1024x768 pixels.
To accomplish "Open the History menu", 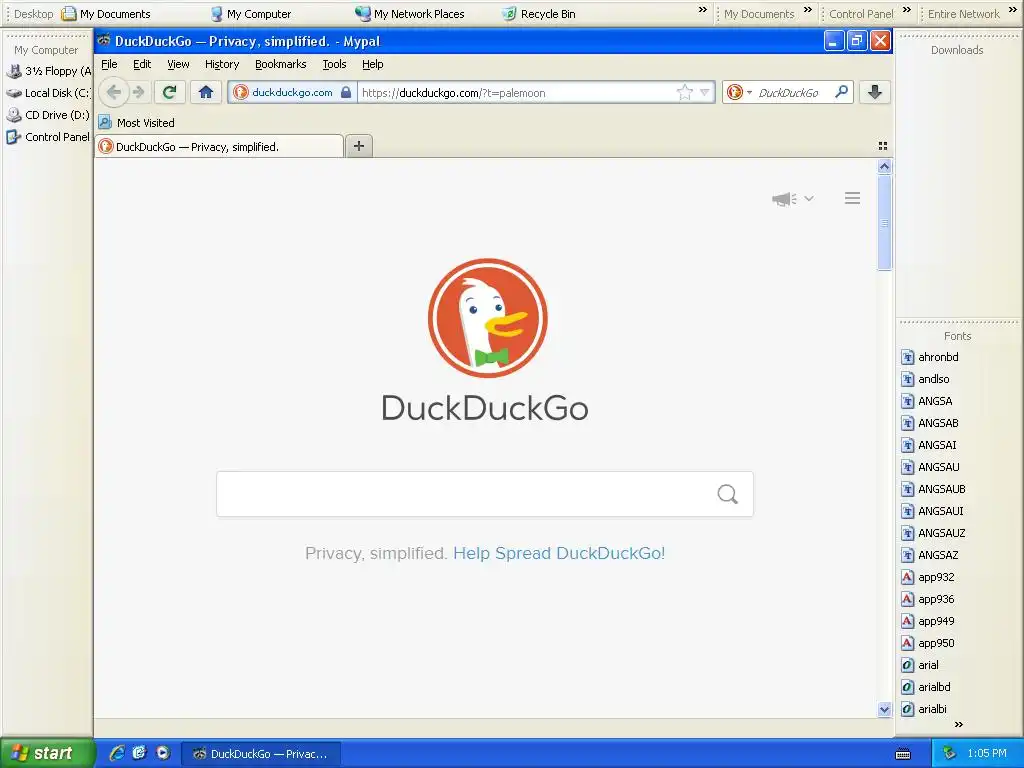I will pyautogui.click(x=221, y=64).
